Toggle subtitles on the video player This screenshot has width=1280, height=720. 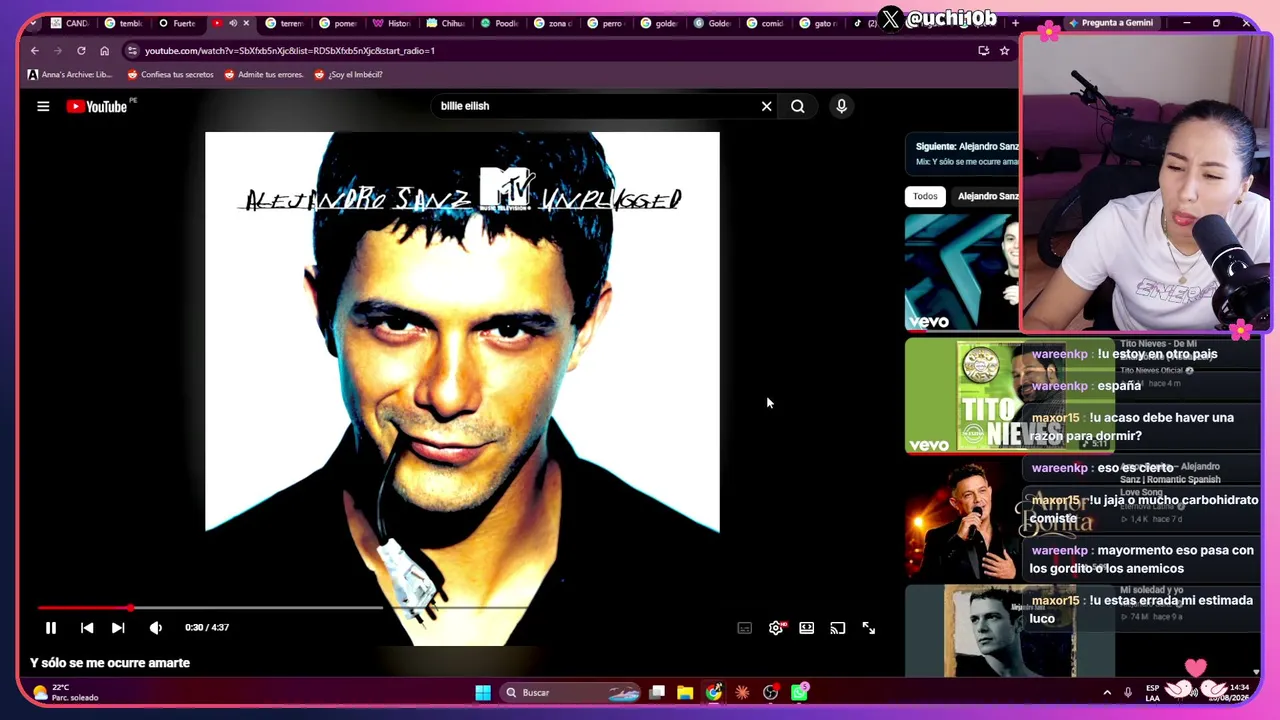tap(744, 628)
